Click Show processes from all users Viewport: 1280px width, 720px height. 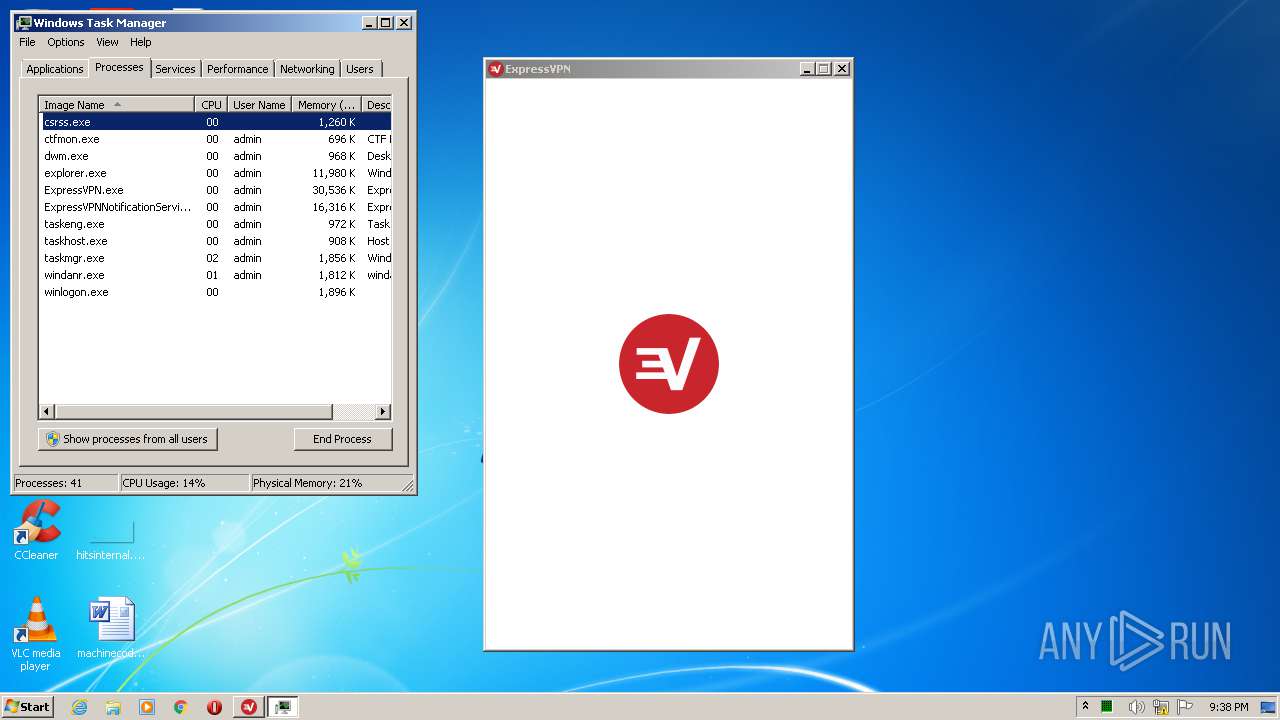127,439
